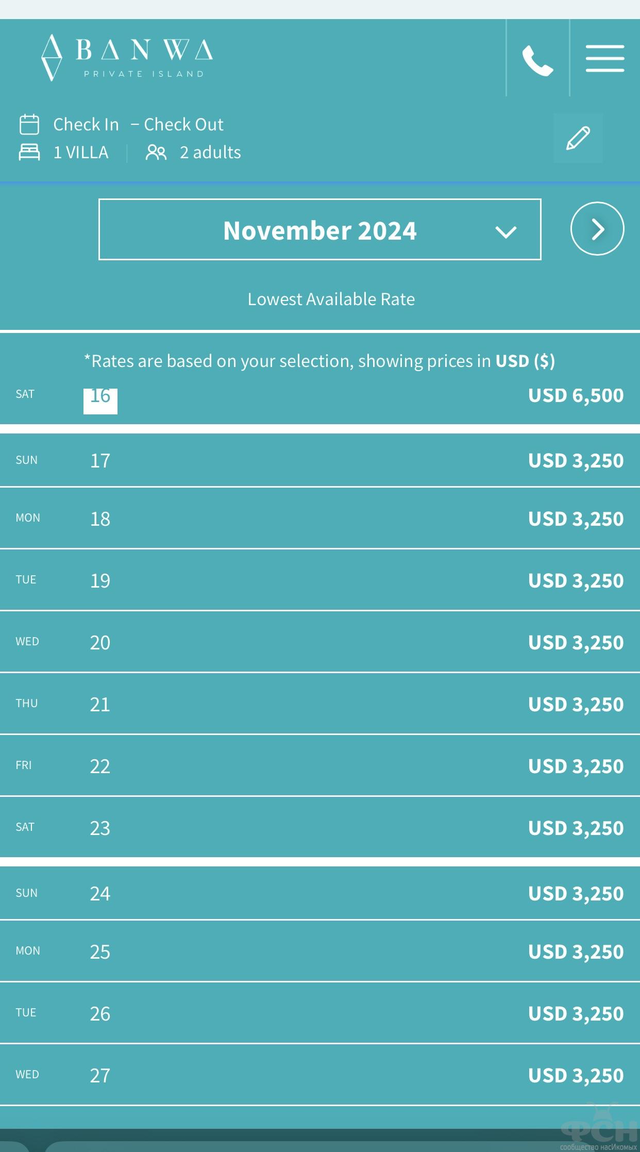The height and width of the screenshot is (1152, 640).
Task: Choose Monday 18 date row
Action: (320, 518)
